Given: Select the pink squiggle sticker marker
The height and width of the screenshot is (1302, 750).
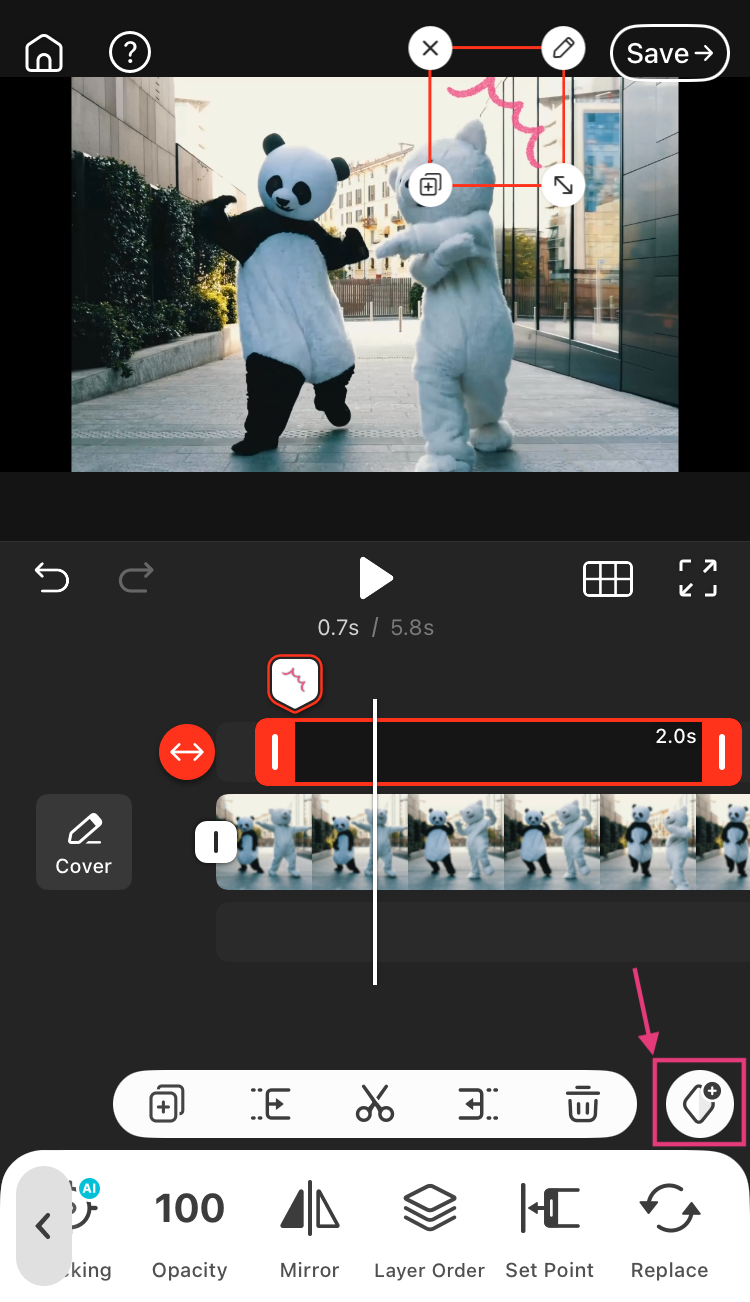Looking at the screenshot, I should click(294, 682).
